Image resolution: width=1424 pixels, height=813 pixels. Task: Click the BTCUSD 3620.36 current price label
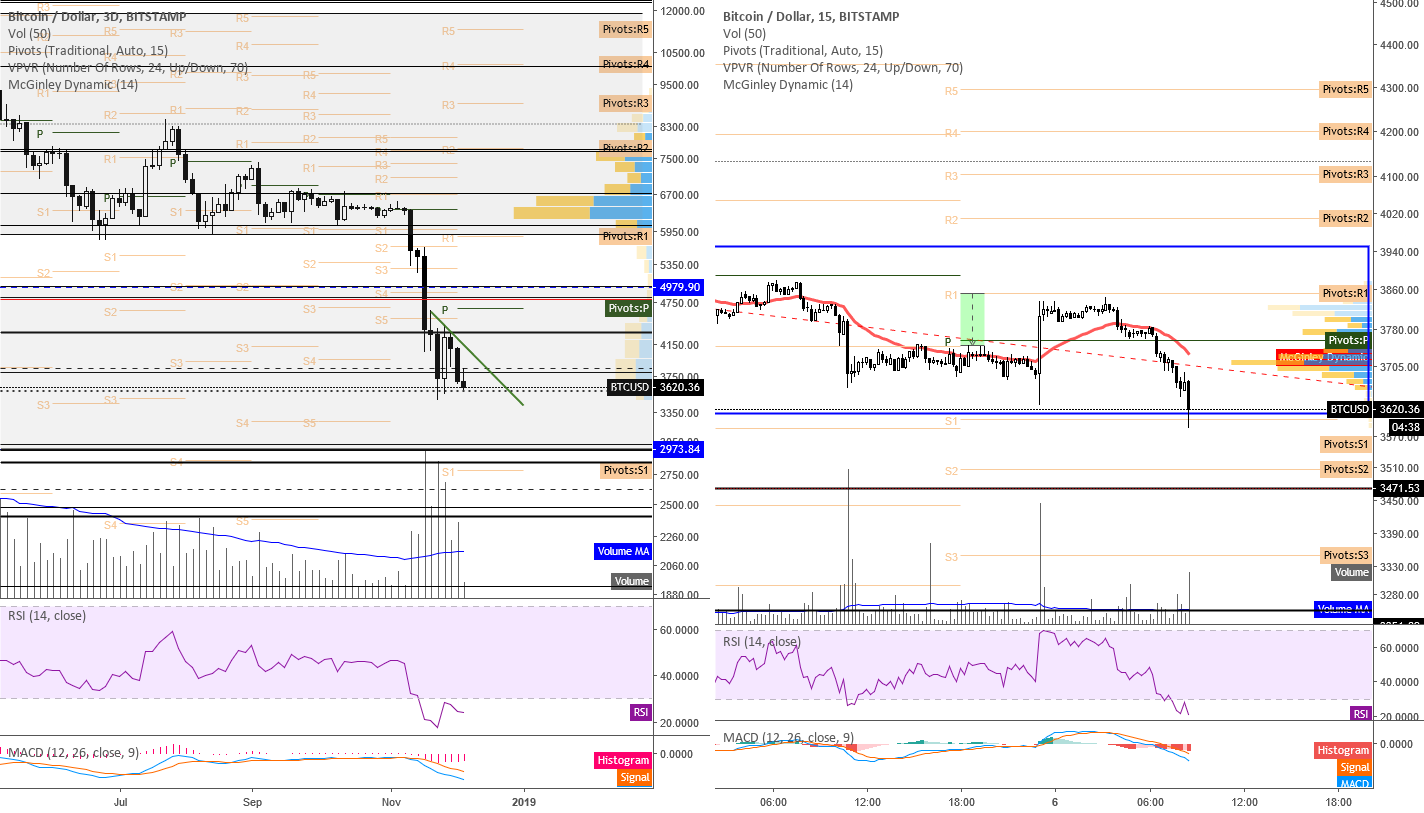click(1374, 409)
